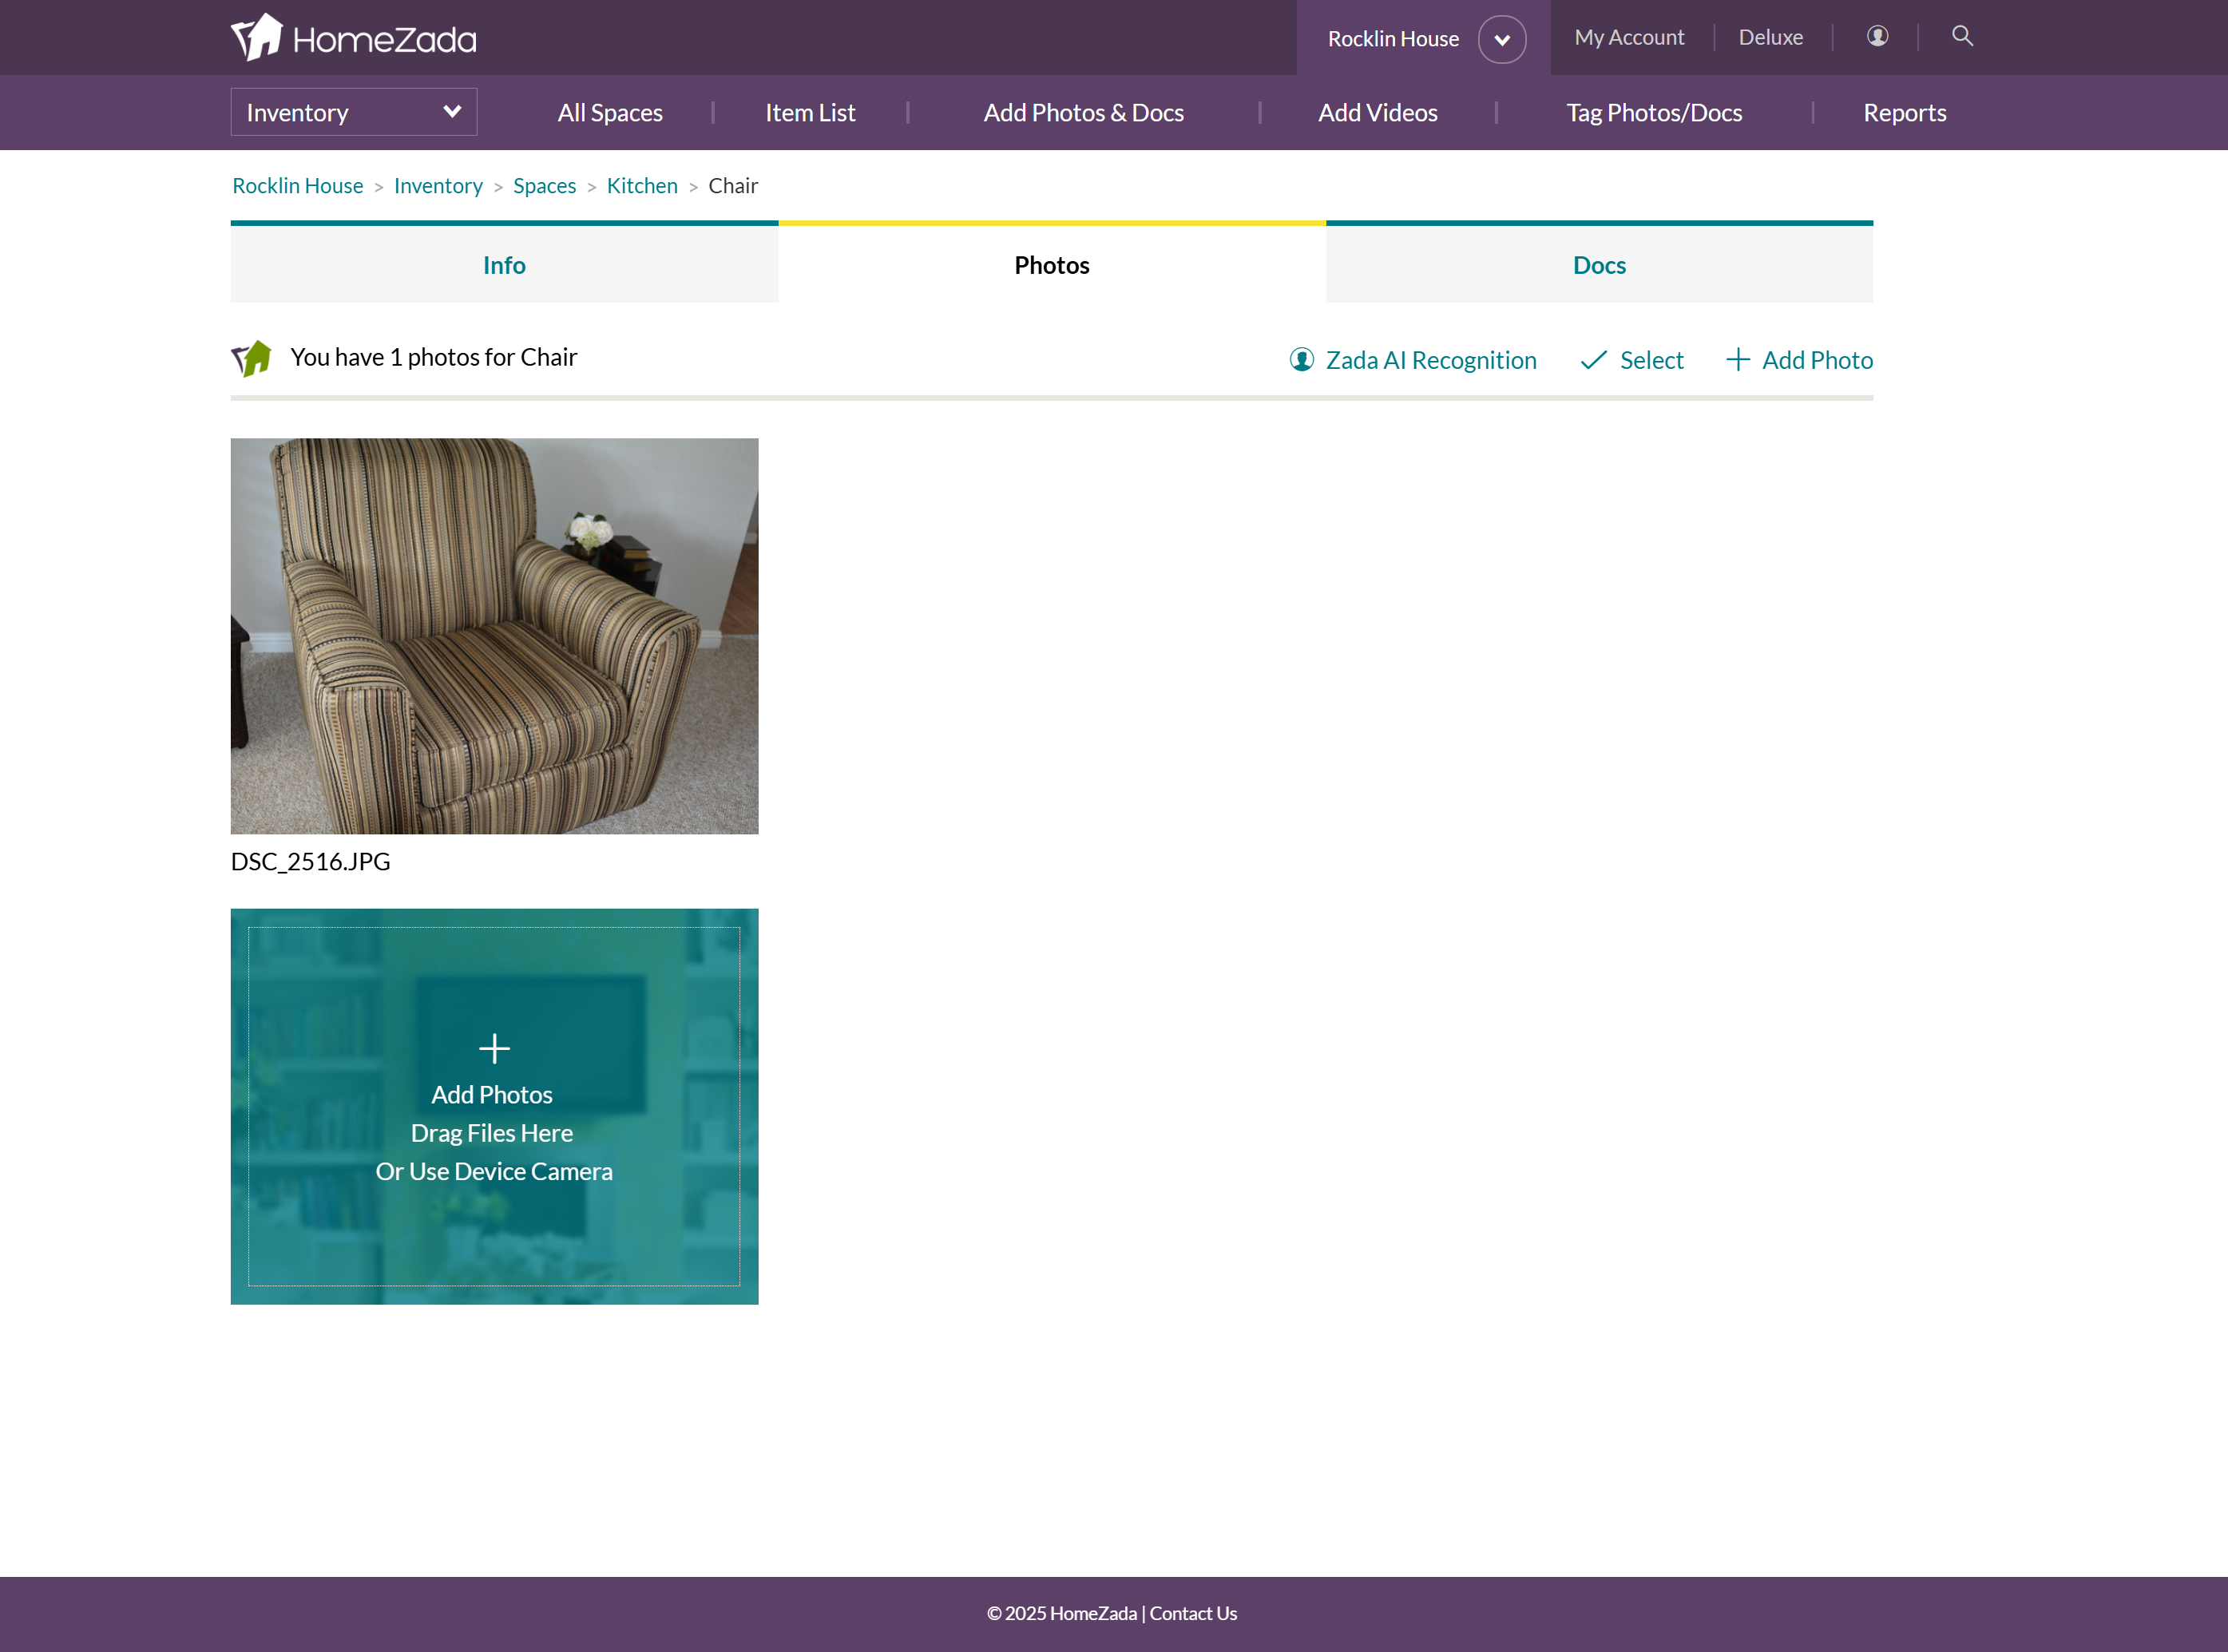2228x1652 pixels.
Task: Click the plus icon beside Add Photo
Action: coord(1738,360)
